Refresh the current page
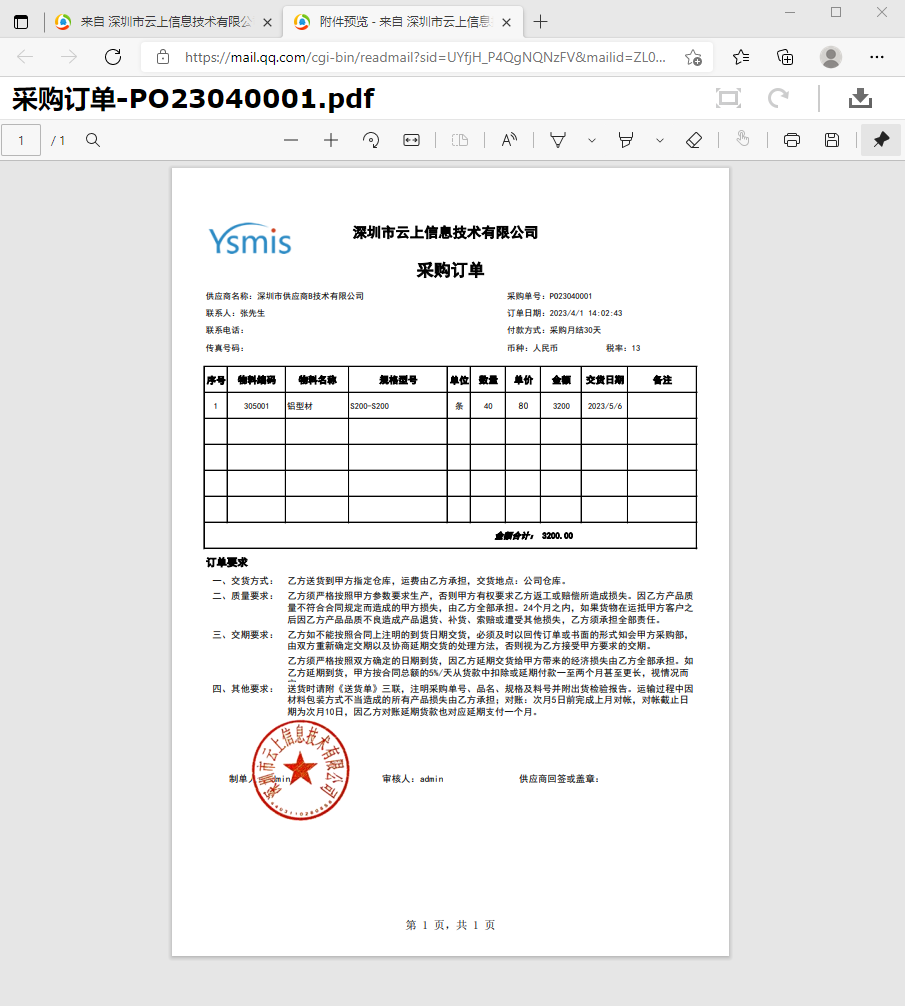 point(113,57)
